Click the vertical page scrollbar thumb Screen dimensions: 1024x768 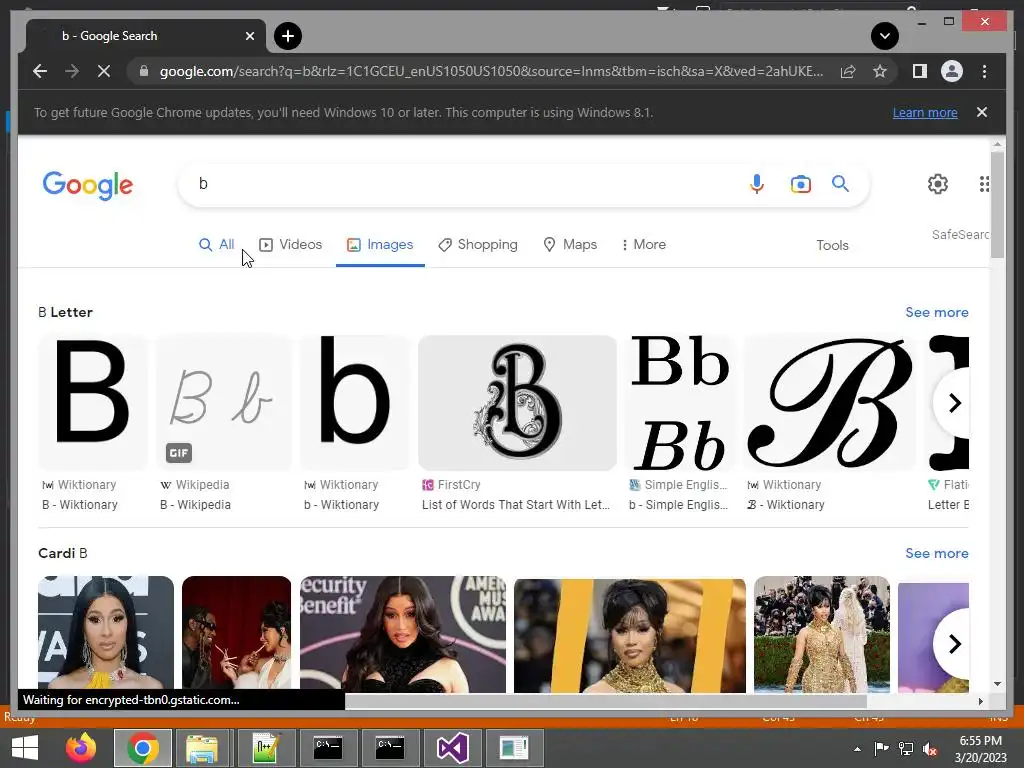pyautogui.click(x=997, y=204)
